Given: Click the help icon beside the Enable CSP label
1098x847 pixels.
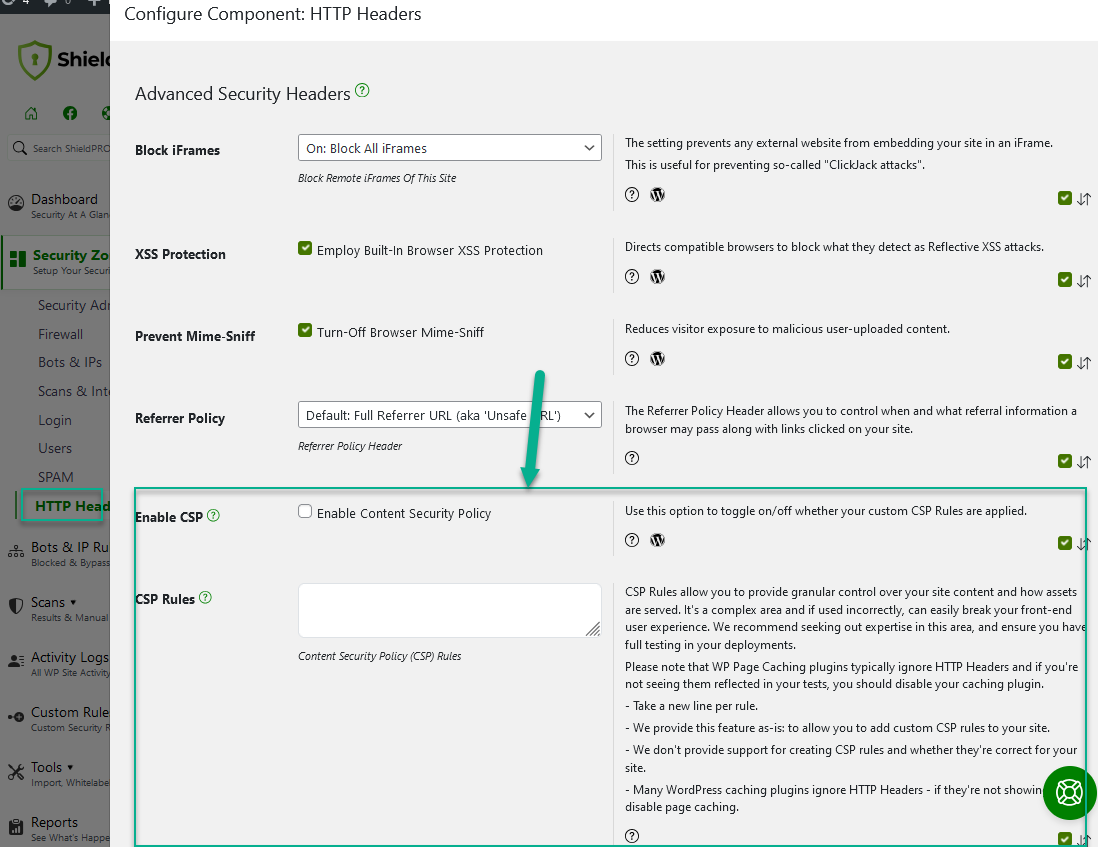Looking at the screenshot, I should click(x=213, y=515).
